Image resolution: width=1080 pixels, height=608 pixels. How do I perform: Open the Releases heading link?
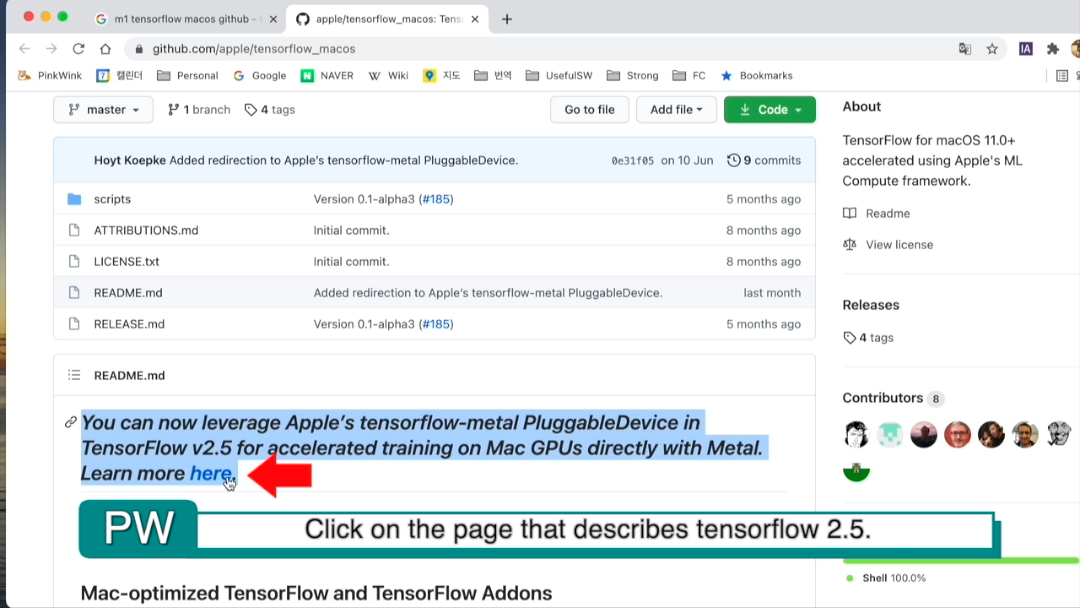click(x=871, y=305)
